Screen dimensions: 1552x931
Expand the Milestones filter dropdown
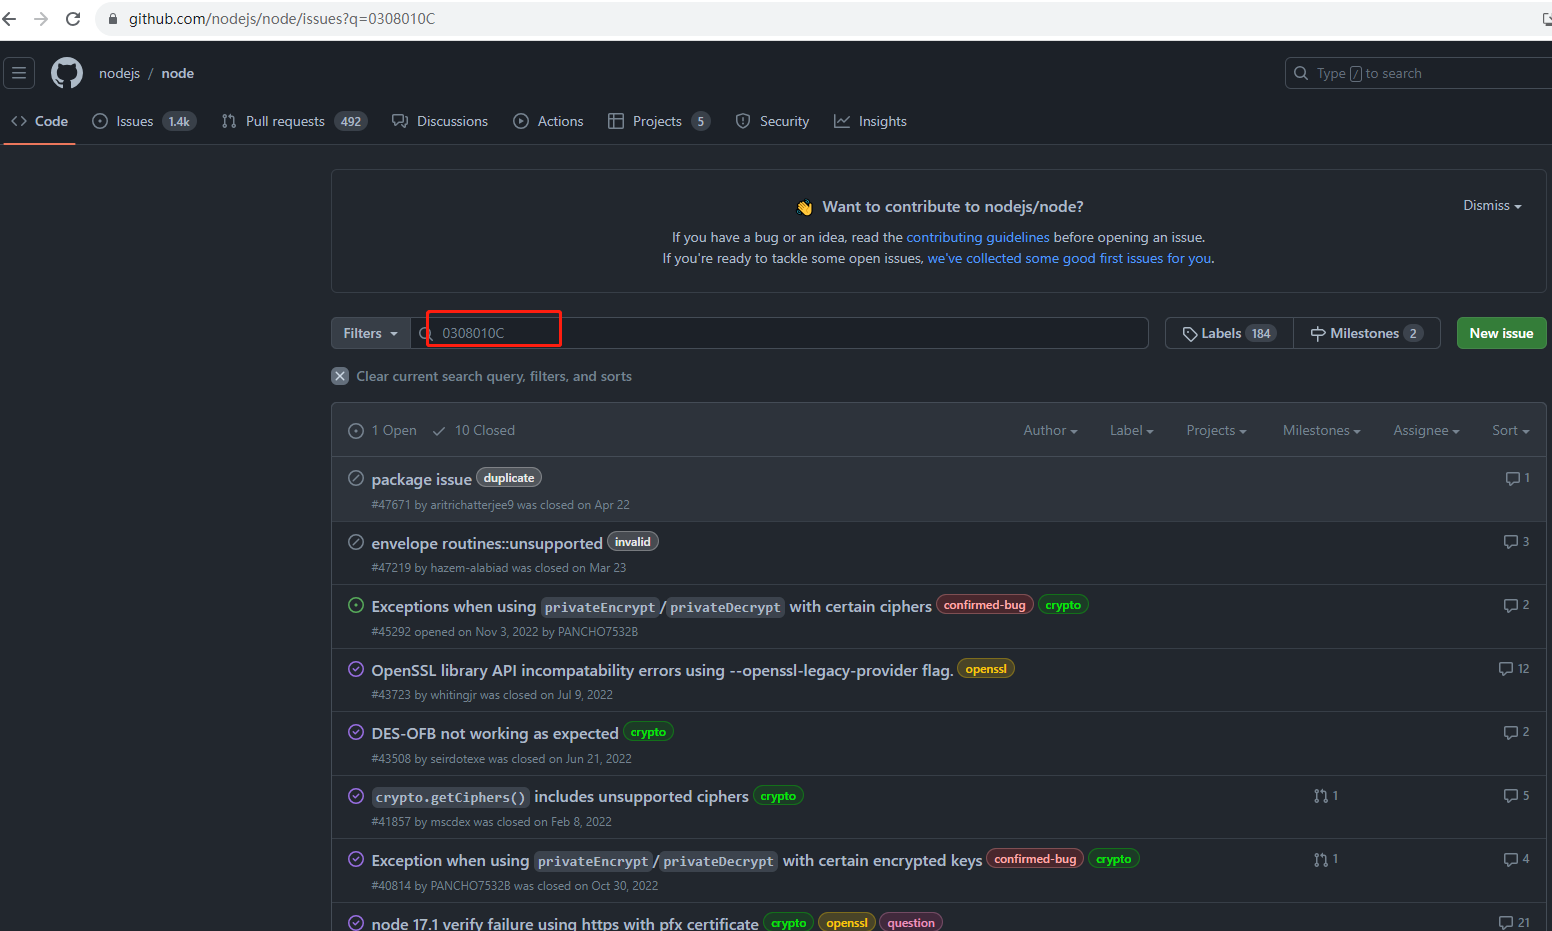pos(1321,430)
